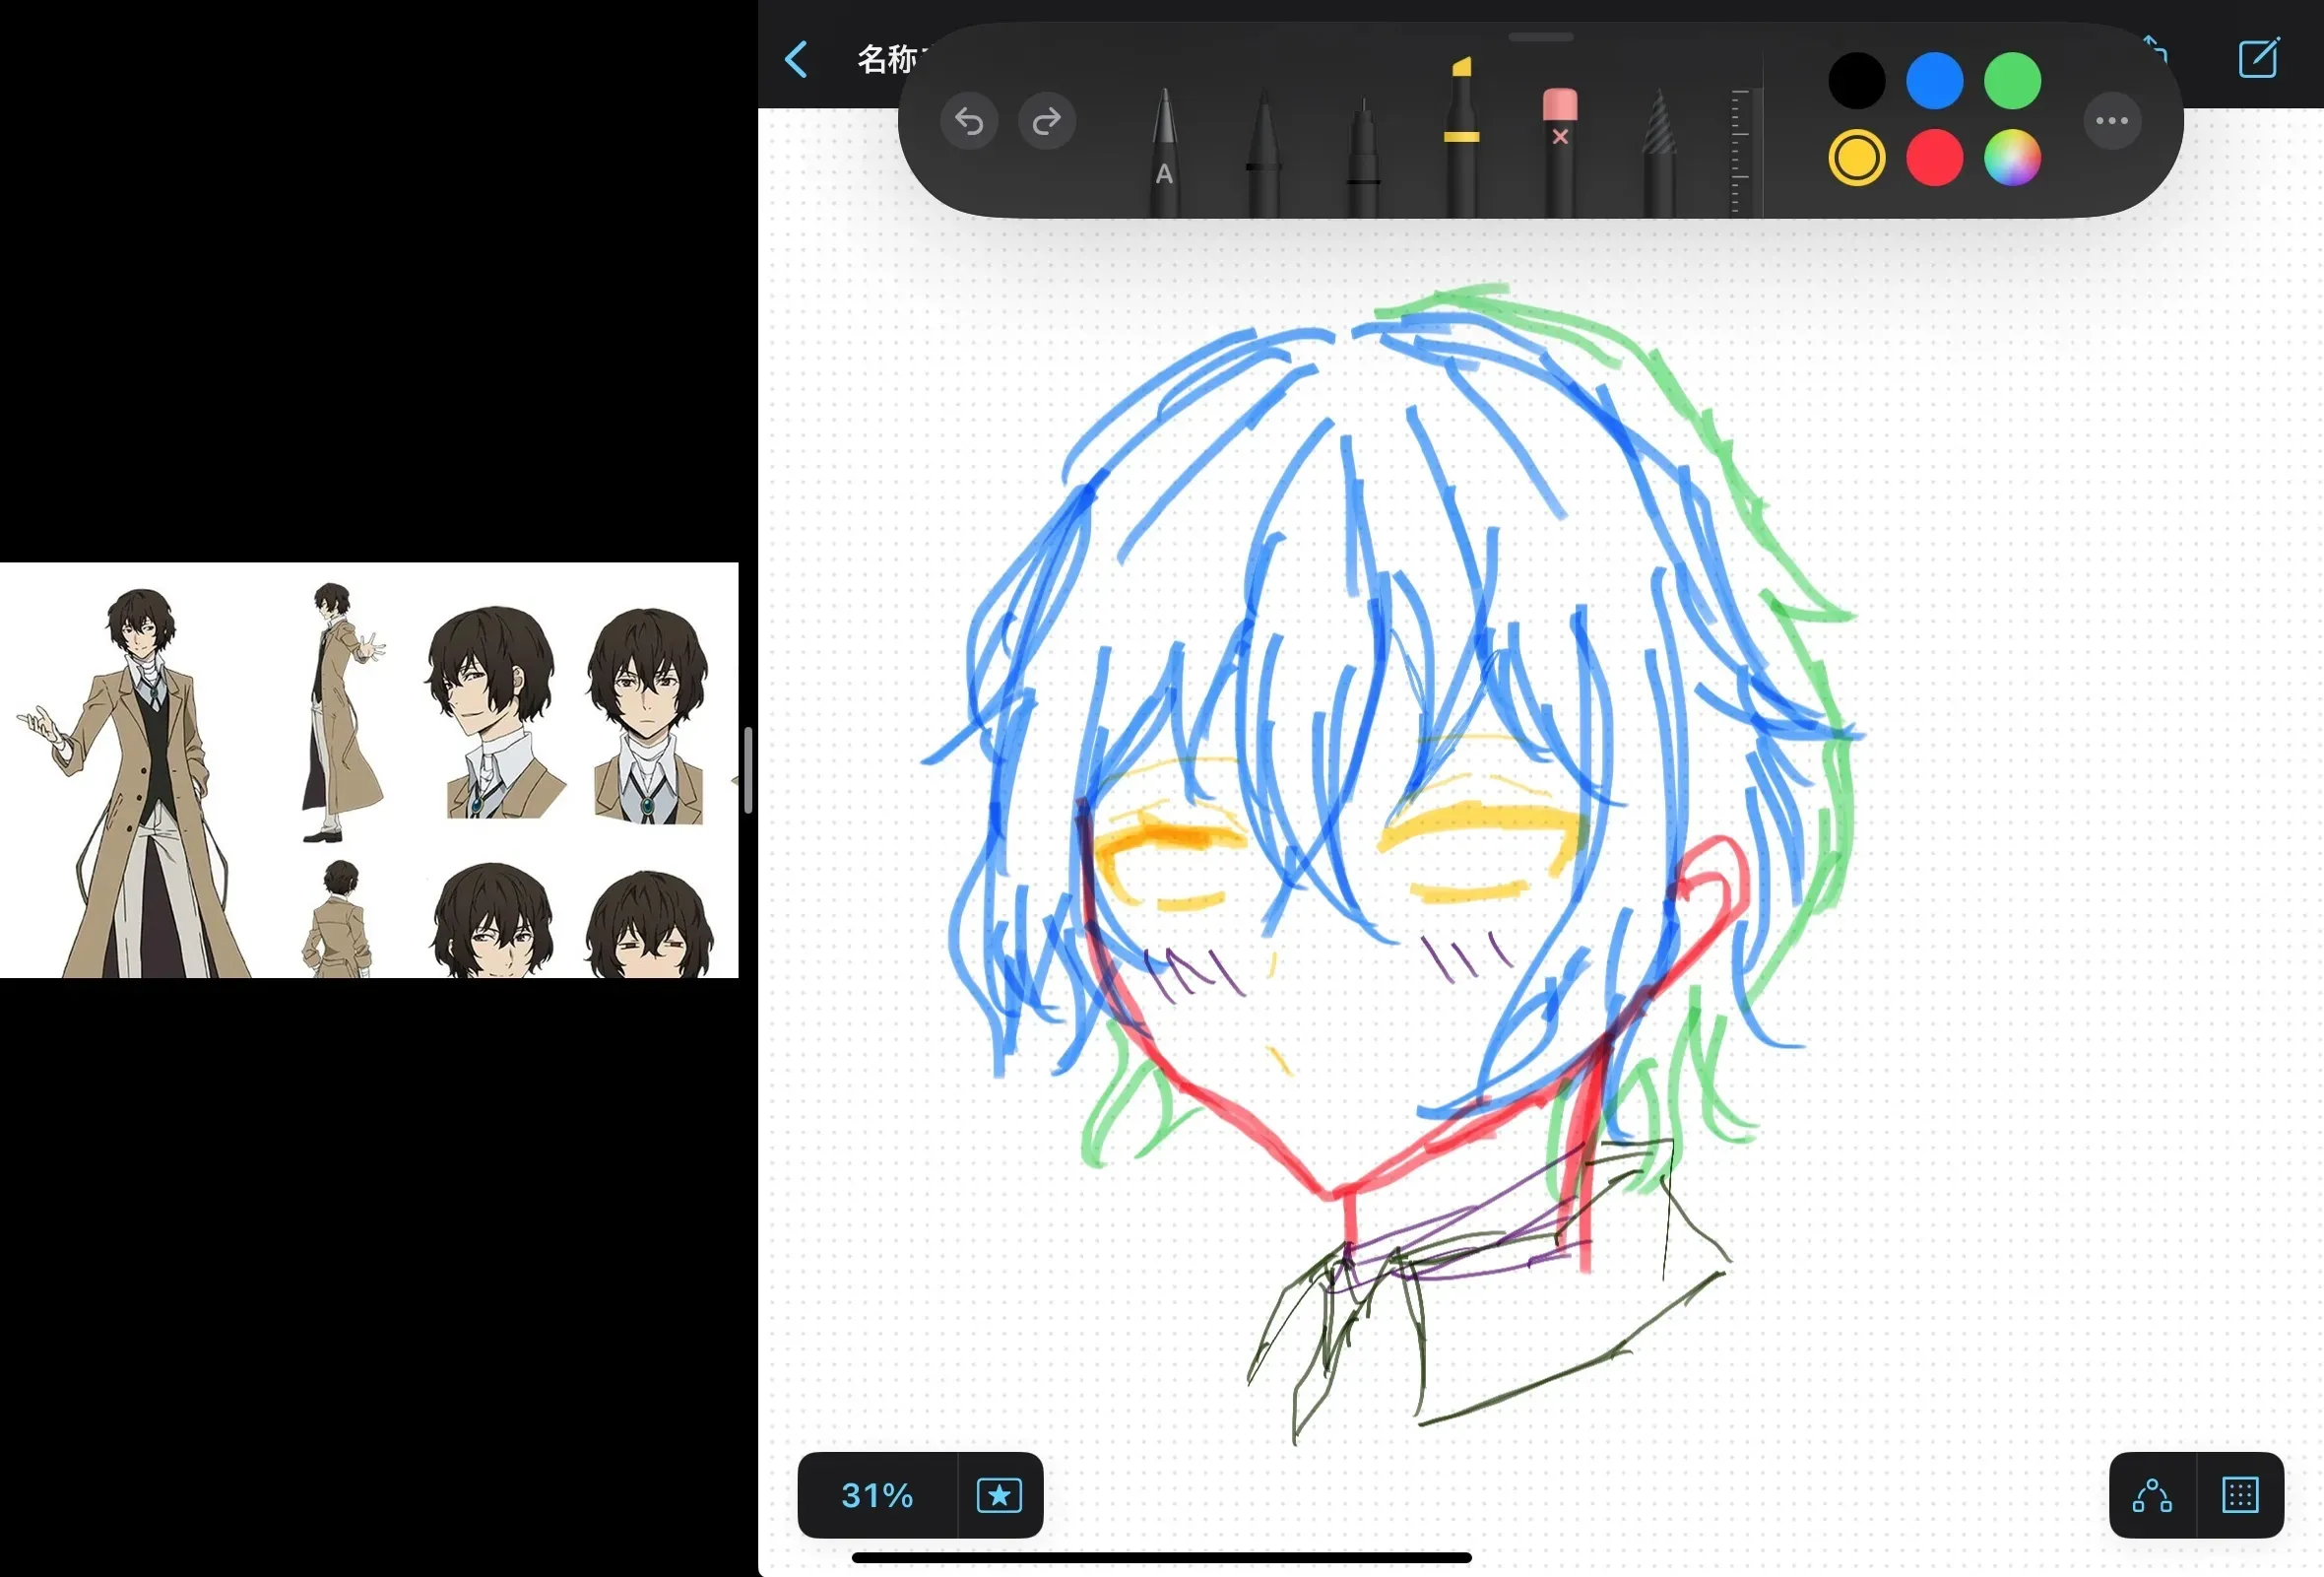Pick the red color swatch
Viewport: 2324px width, 1577px height.
pos(1934,158)
